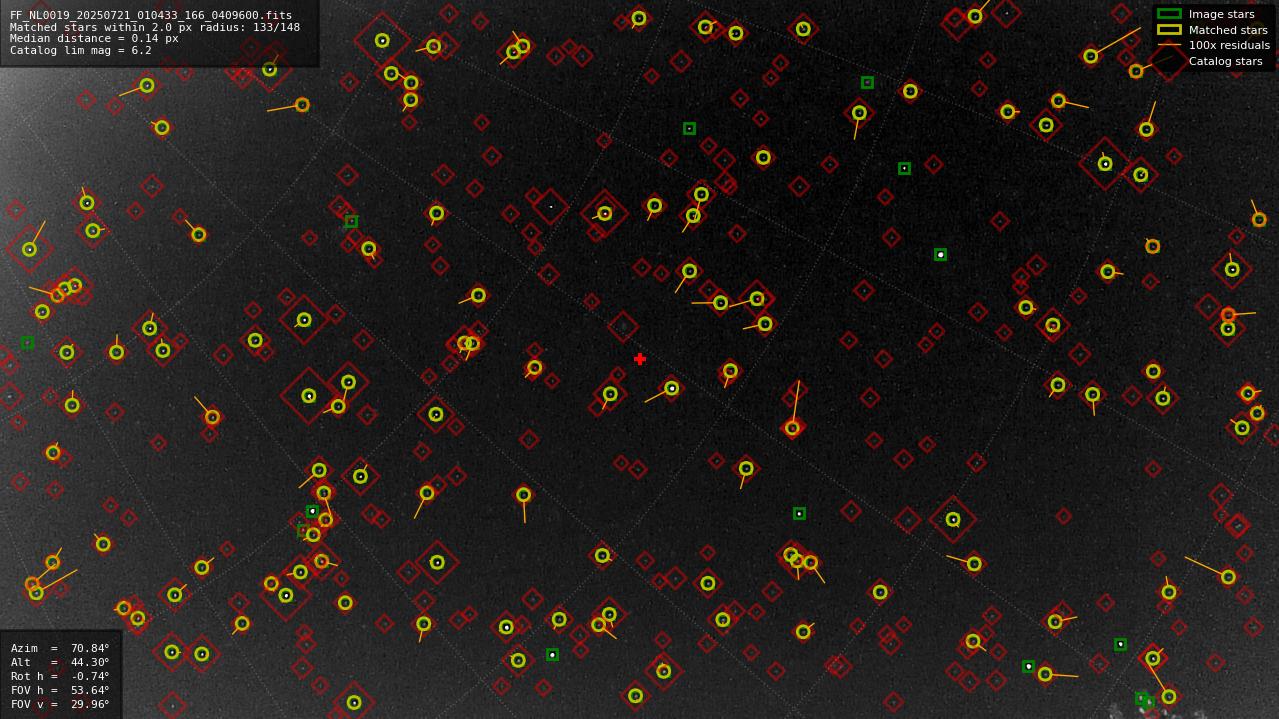The width and height of the screenshot is (1279, 719).
Task: Click the red diamond legend symbol for Catalog stars
Action: point(1169,61)
